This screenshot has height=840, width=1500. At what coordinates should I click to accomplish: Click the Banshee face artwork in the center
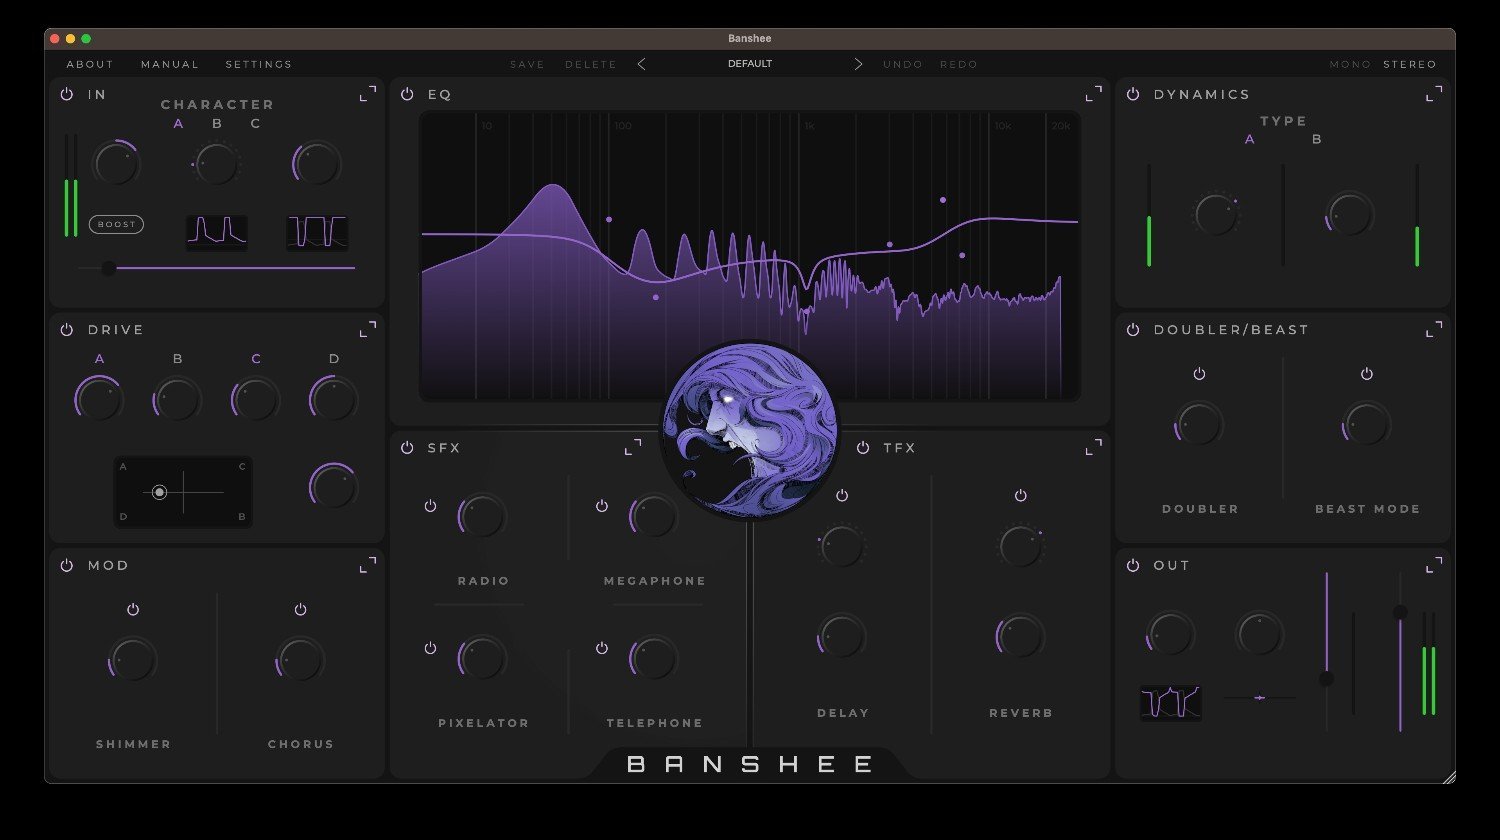click(x=750, y=430)
